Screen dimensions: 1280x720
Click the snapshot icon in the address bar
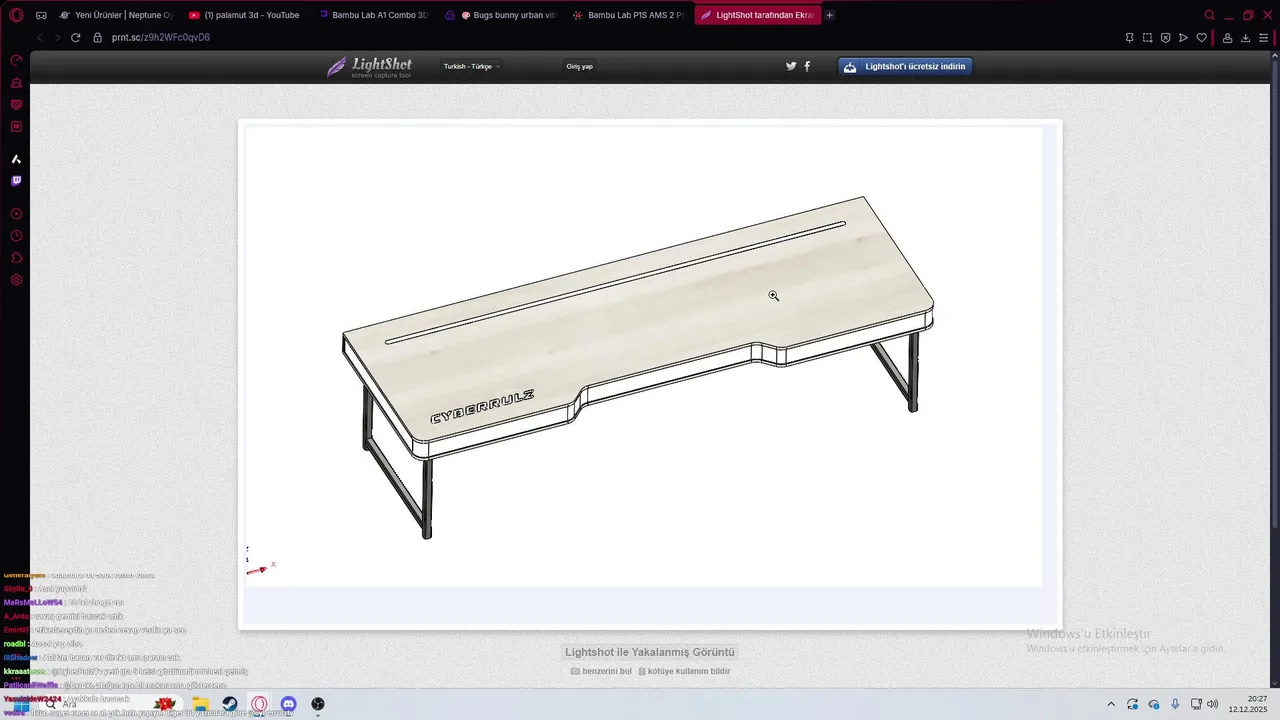(1147, 38)
